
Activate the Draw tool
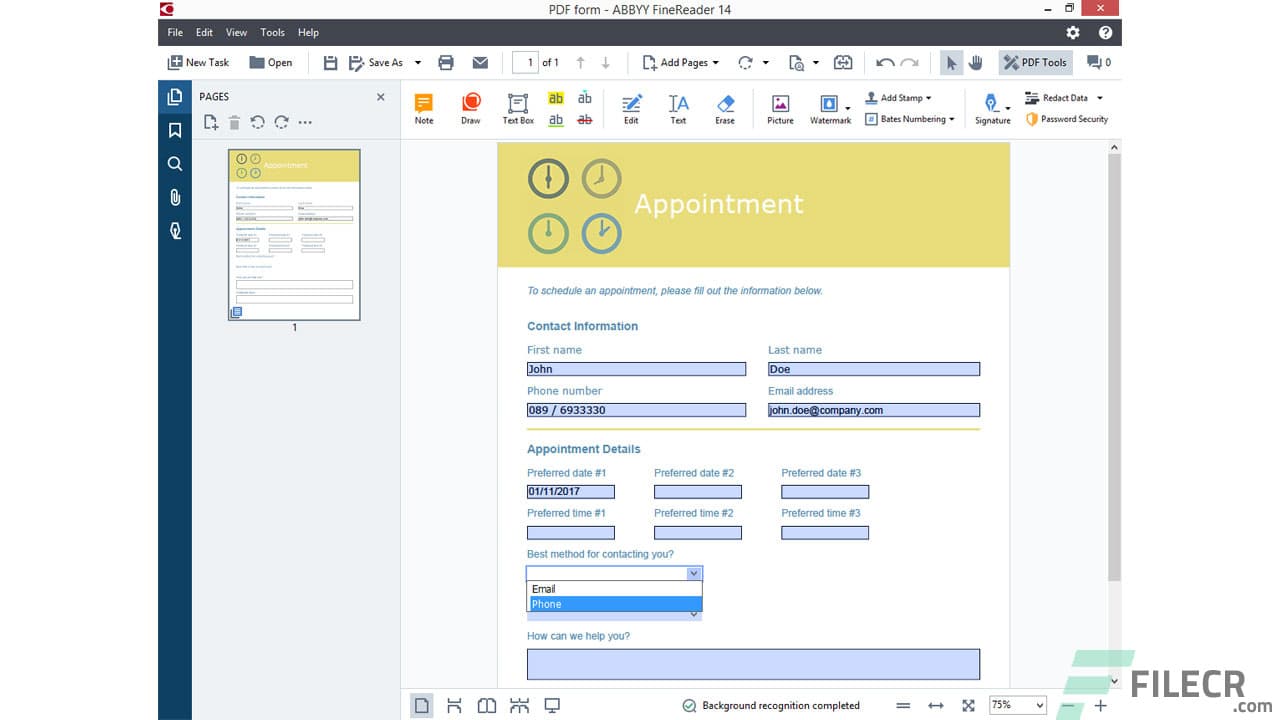(x=470, y=107)
